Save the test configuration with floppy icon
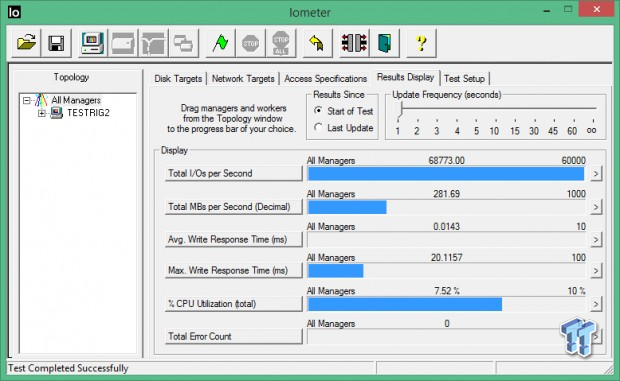This screenshot has height=381, width=620. point(56,43)
